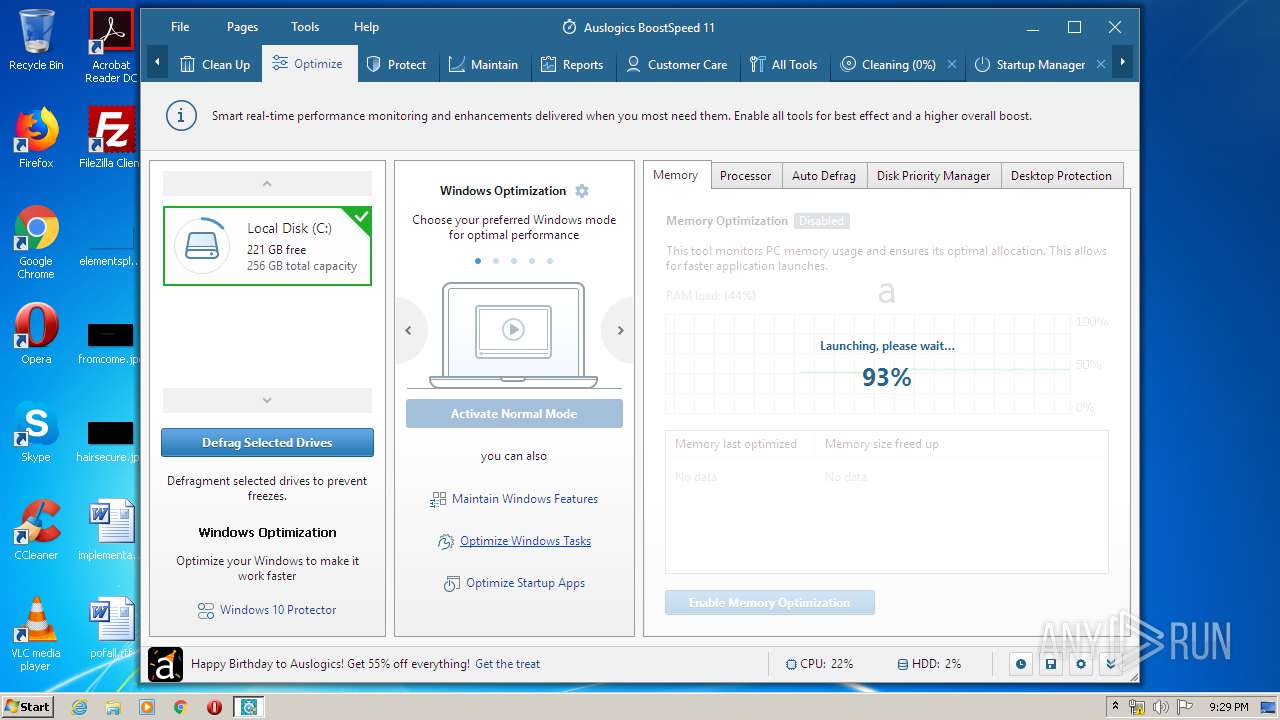Click the Windows 10 Protector icon
The image size is (1280, 720).
pos(205,610)
